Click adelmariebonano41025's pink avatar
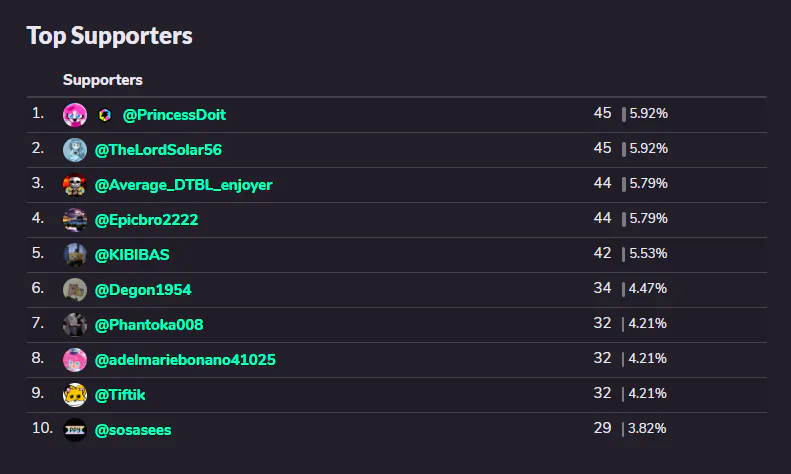This screenshot has width=791, height=474. [75, 360]
